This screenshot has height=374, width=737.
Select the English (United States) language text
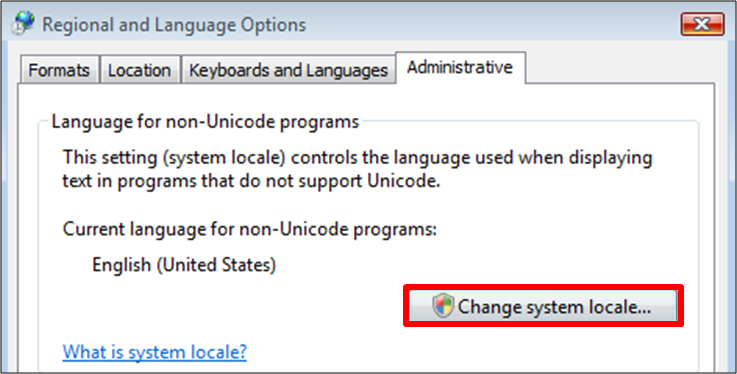[184, 265]
